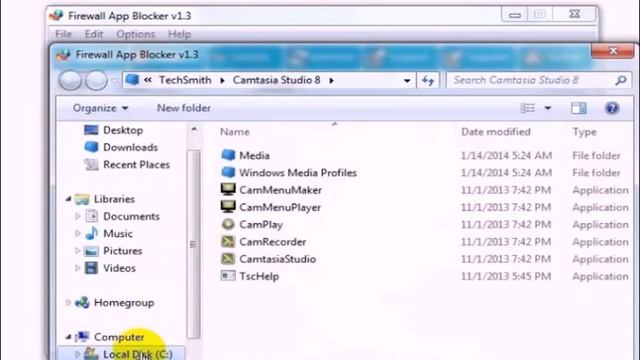Click the 'File folder' type of Media
This screenshot has width=640, height=360.
596,156
